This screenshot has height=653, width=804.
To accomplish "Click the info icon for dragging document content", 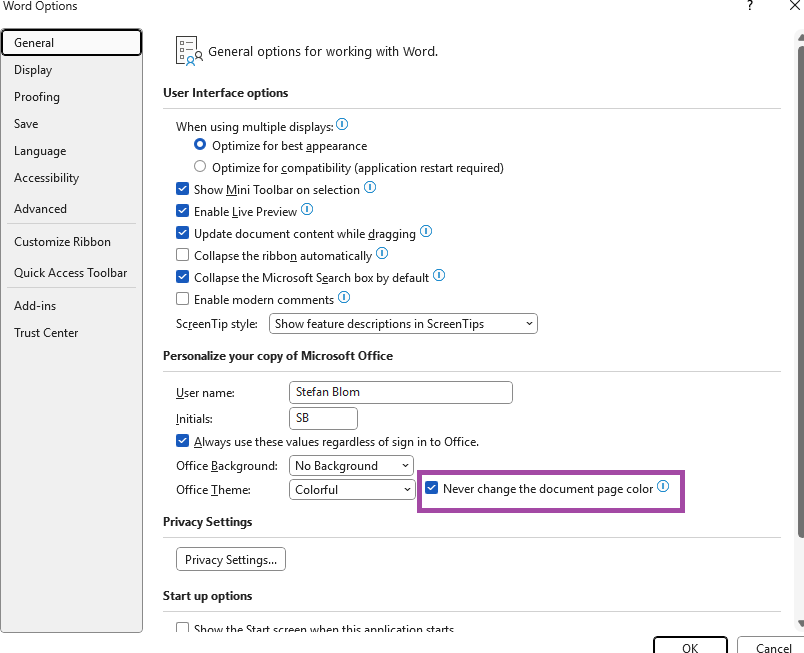I will [x=425, y=231].
